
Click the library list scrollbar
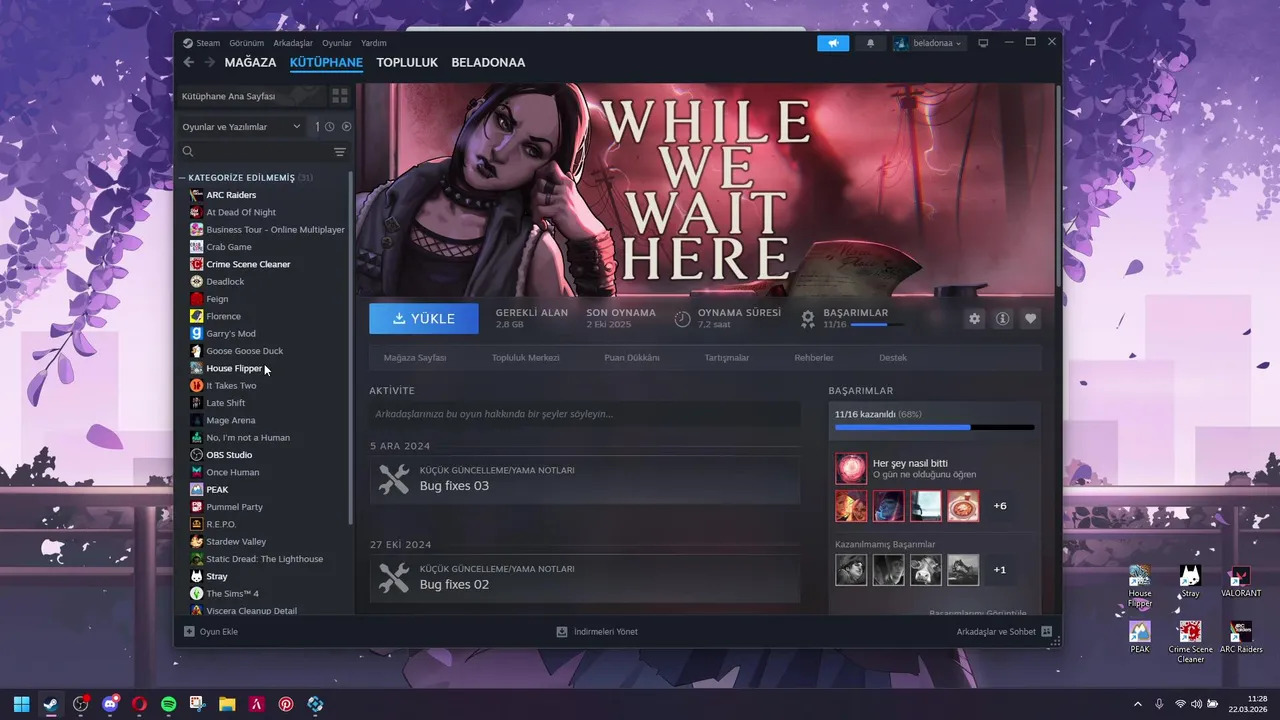350,348
